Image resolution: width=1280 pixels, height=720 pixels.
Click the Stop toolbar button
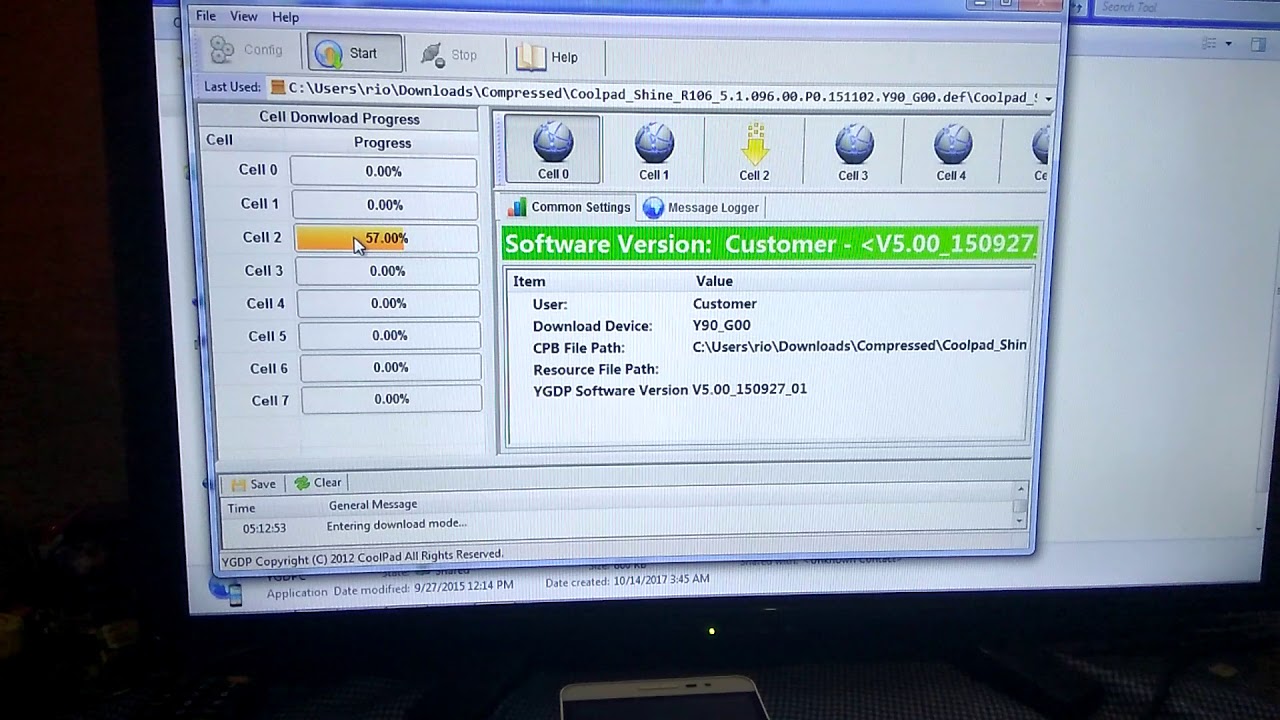(x=449, y=55)
